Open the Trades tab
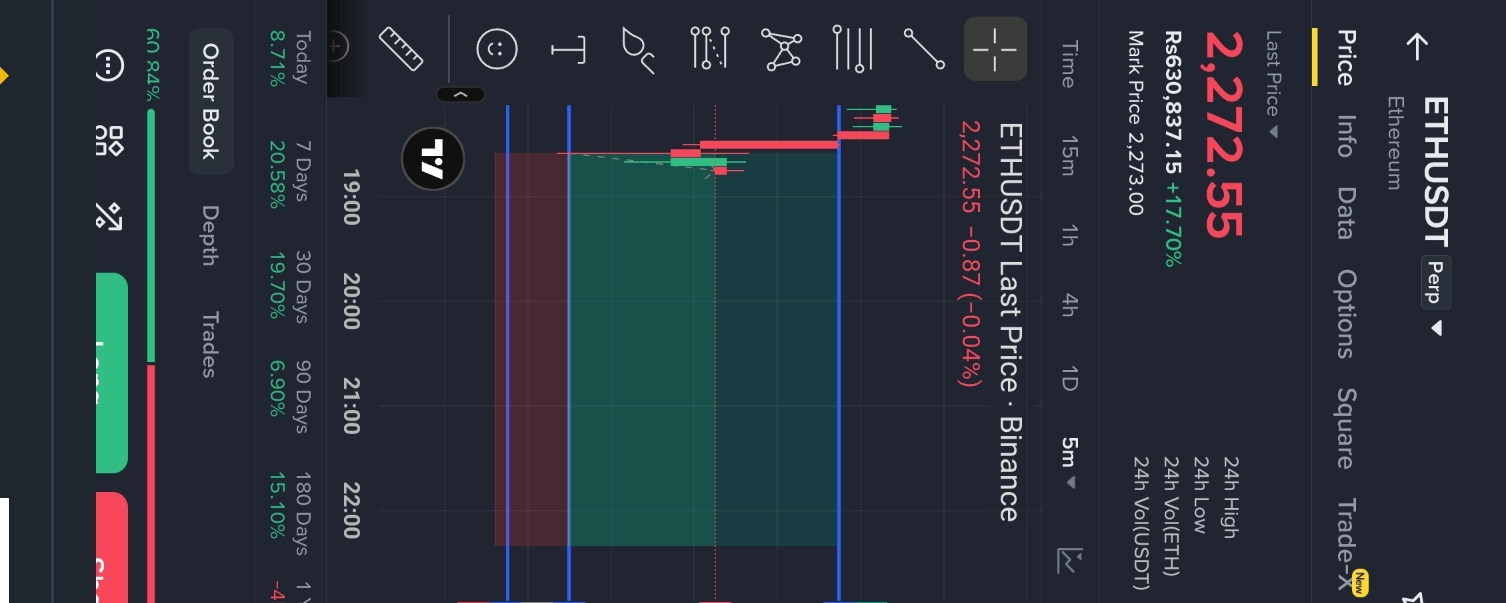 (209, 345)
